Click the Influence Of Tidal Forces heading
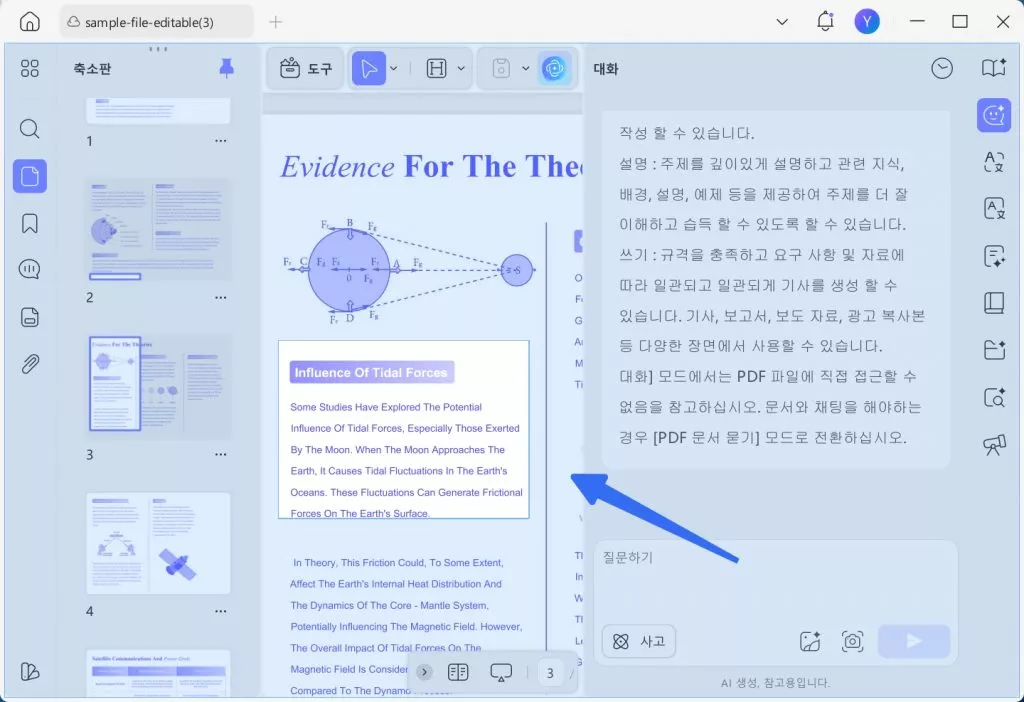Viewport: 1024px width, 702px height. click(x=371, y=372)
